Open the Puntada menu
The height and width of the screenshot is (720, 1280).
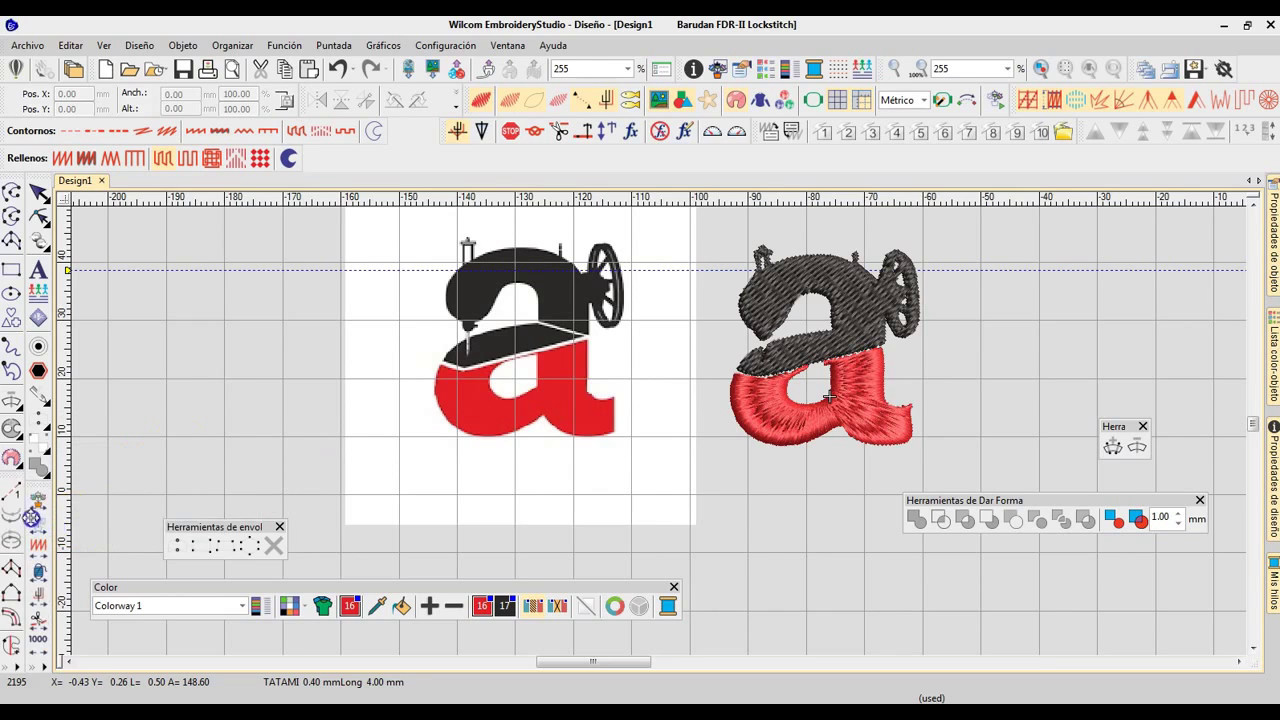pyautogui.click(x=333, y=45)
